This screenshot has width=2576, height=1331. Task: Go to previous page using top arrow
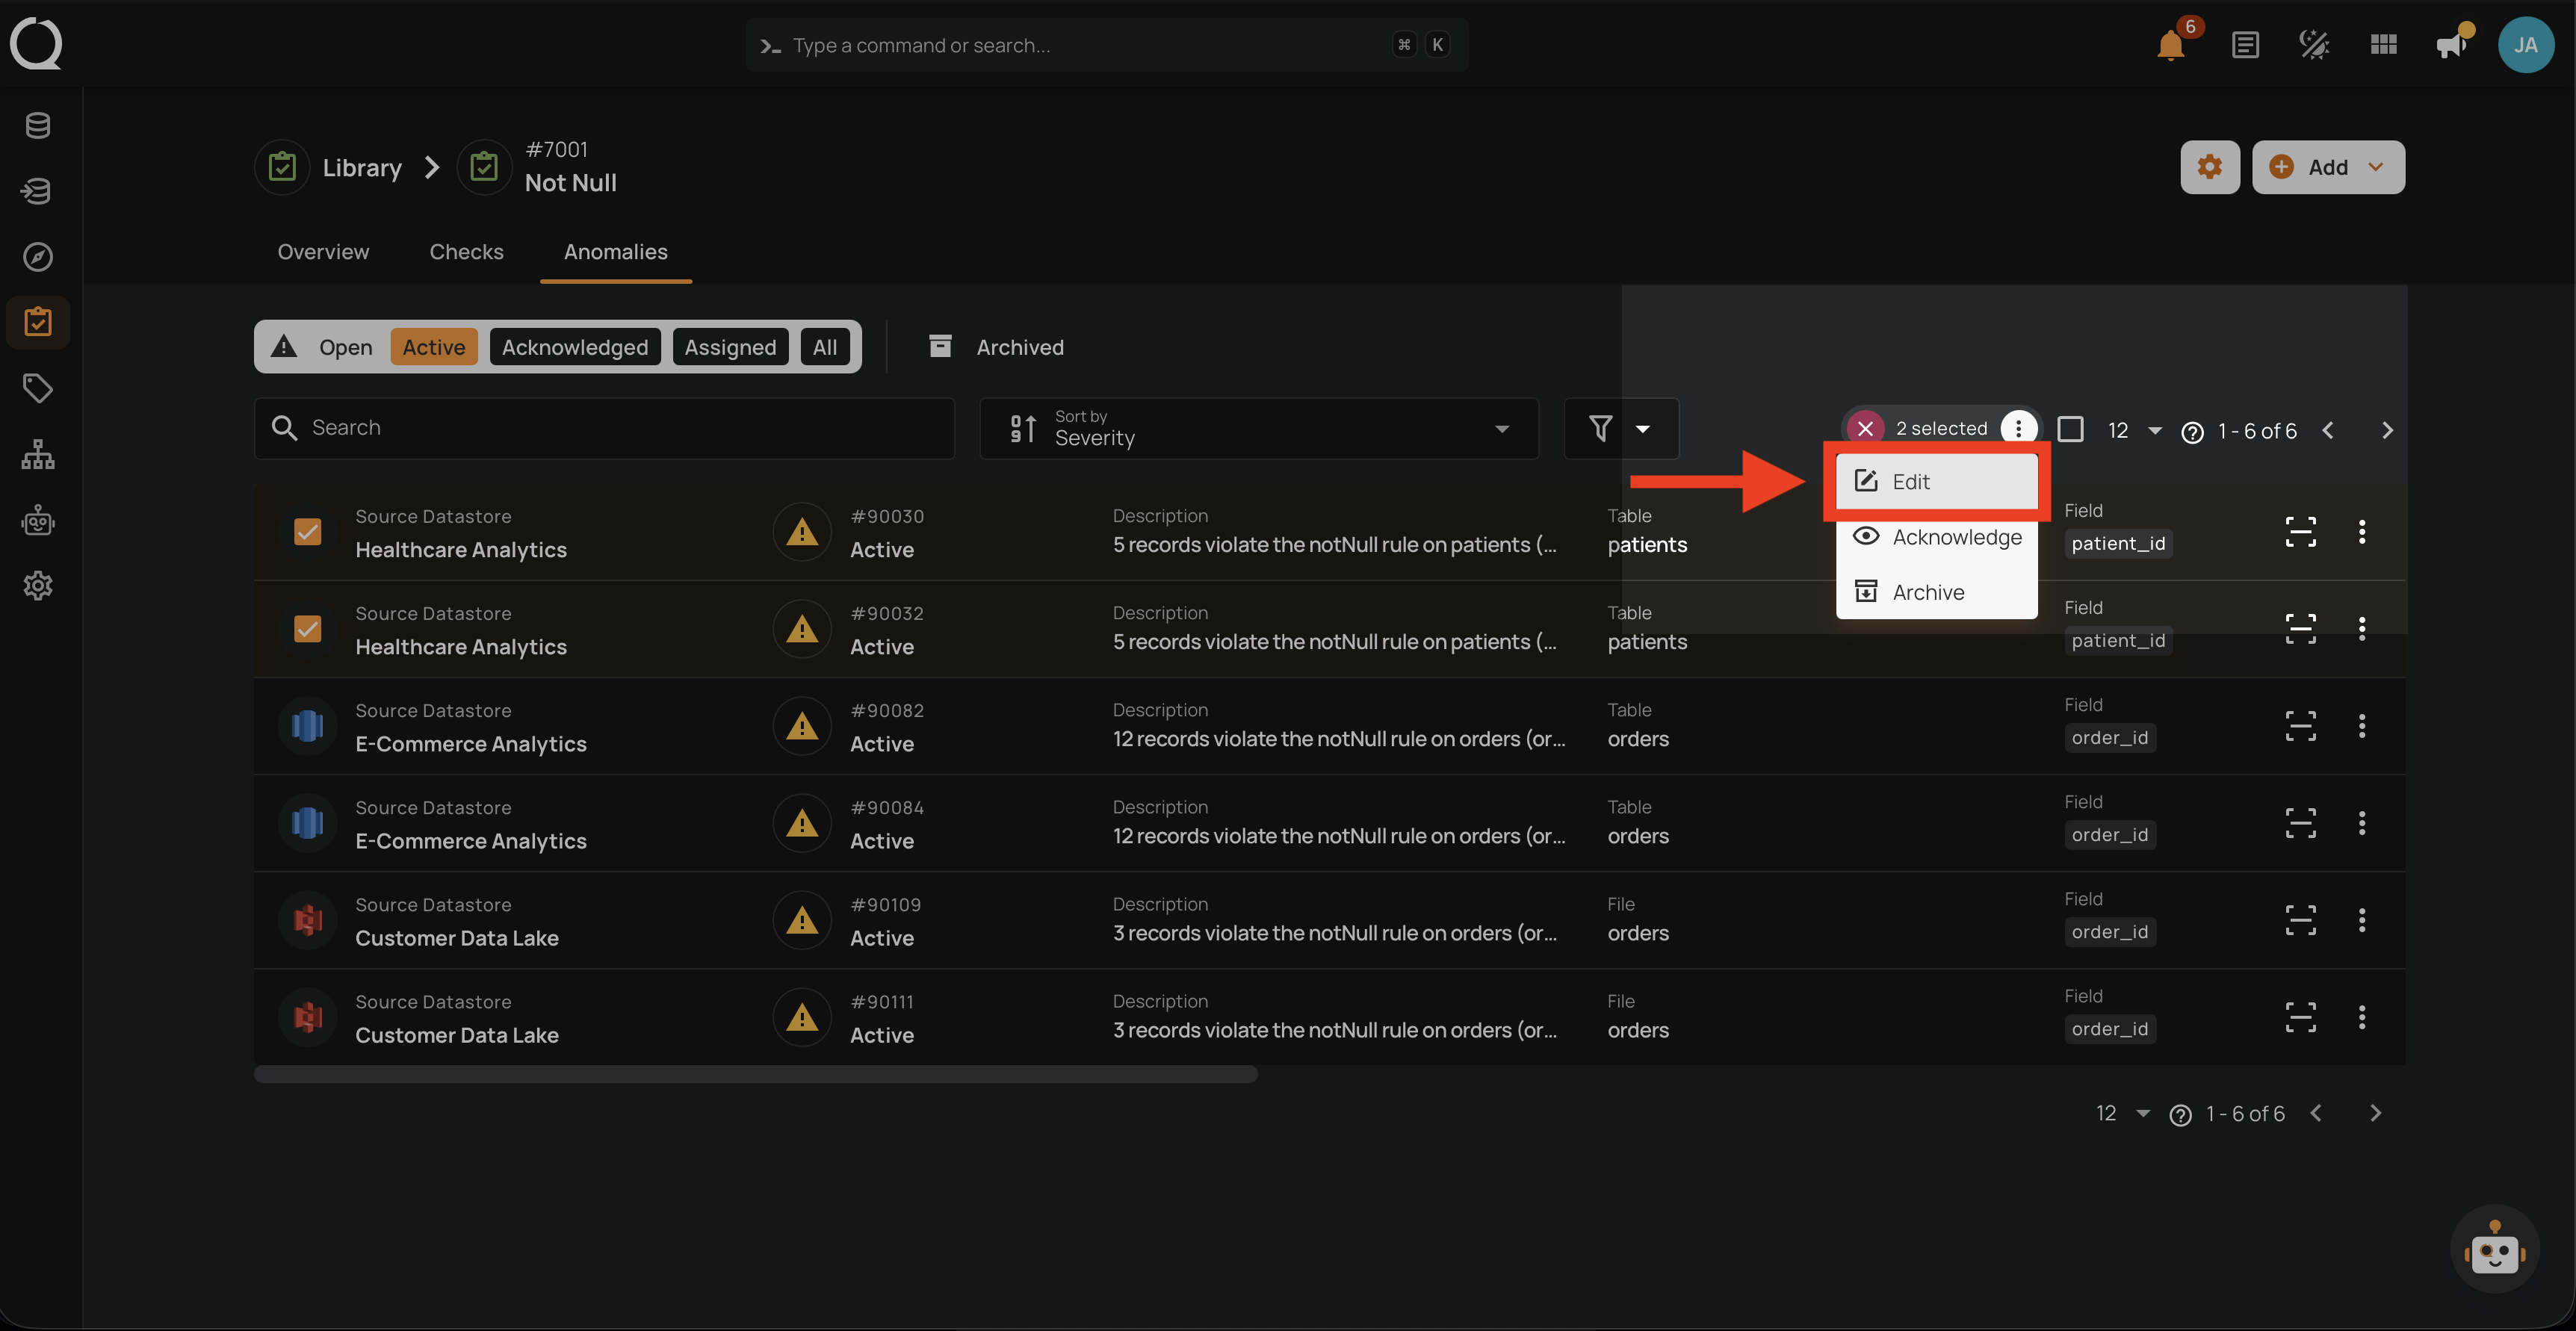(x=2328, y=431)
